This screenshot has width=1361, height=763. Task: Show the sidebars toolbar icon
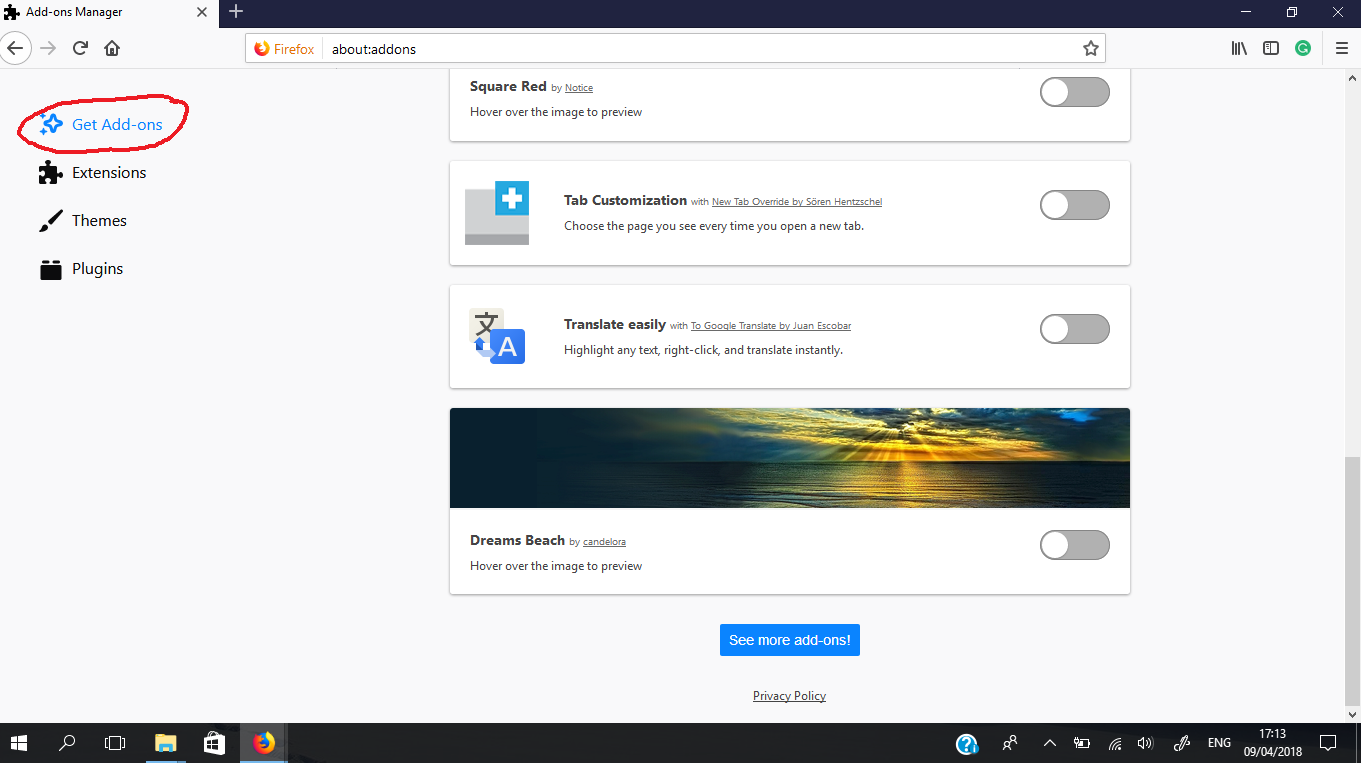coord(1271,48)
